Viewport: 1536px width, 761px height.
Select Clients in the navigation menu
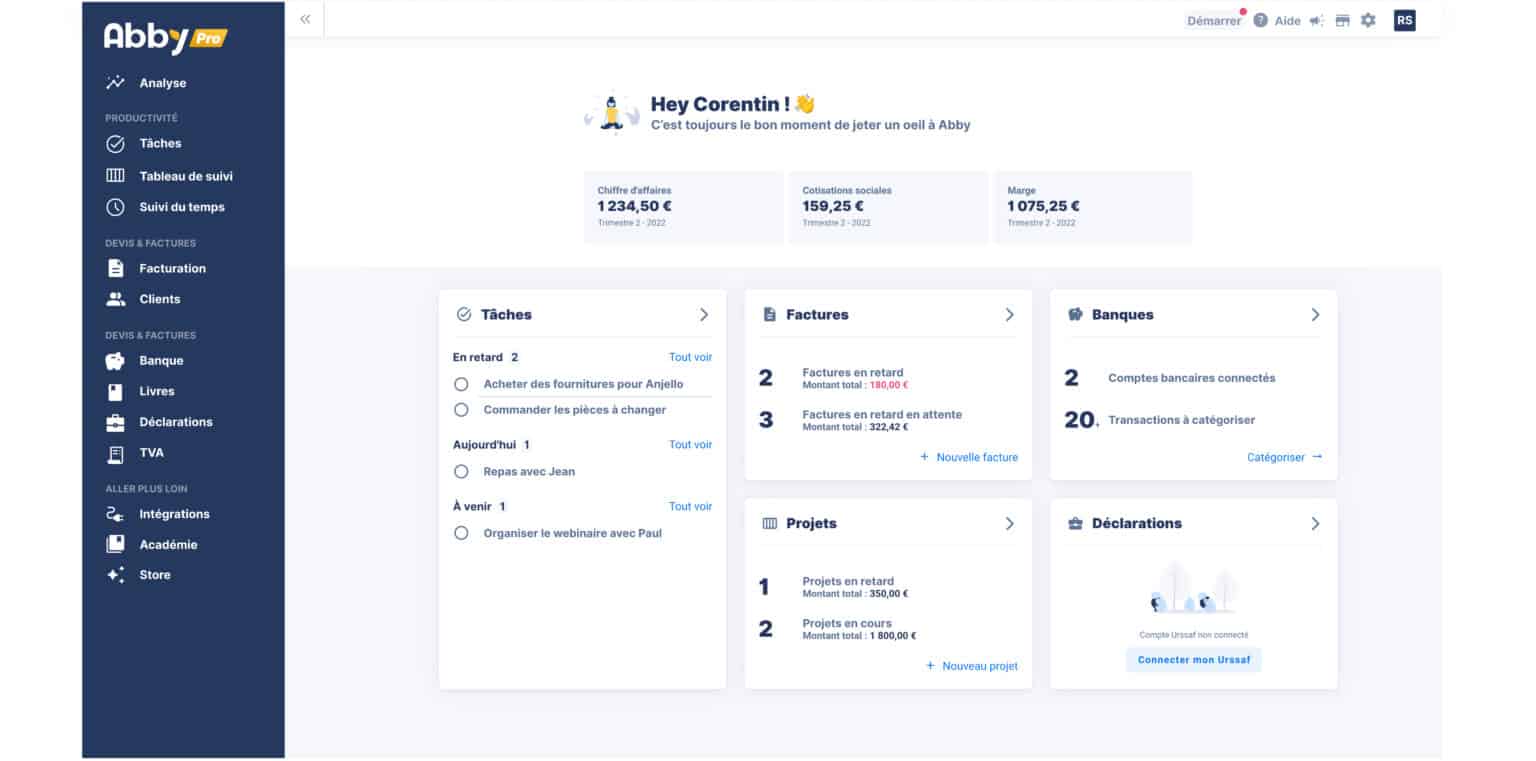point(159,299)
